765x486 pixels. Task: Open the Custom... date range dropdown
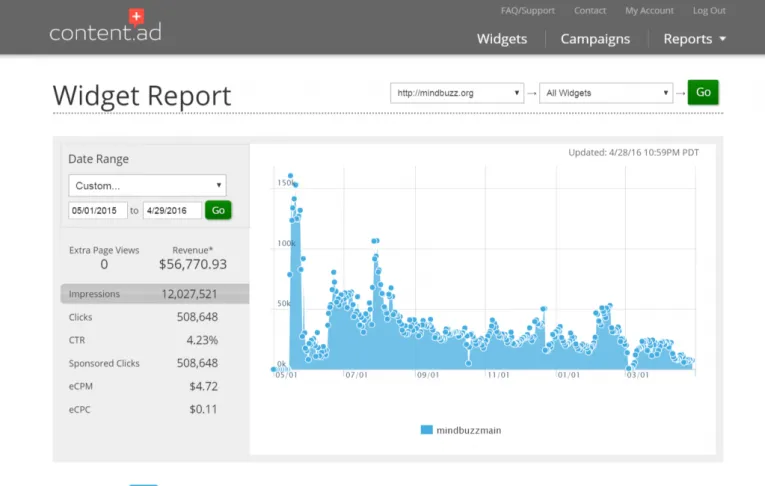pyautogui.click(x=147, y=185)
